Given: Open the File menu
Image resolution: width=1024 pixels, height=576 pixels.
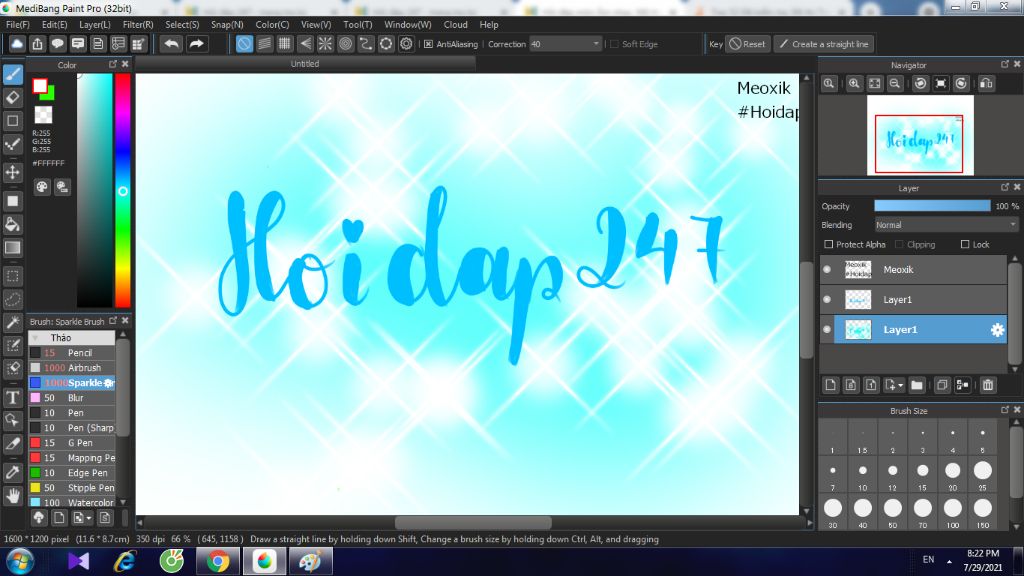Looking at the screenshot, I should pyautogui.click(x=18, y=24).
